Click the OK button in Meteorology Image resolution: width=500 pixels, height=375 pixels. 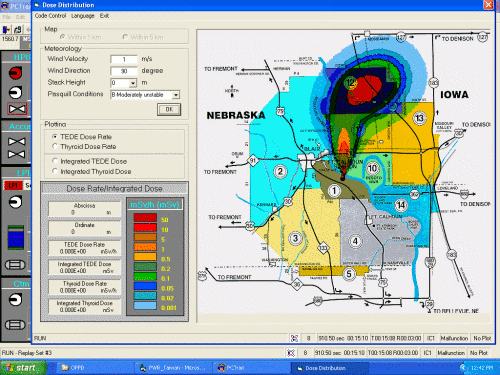coord(169,109)
